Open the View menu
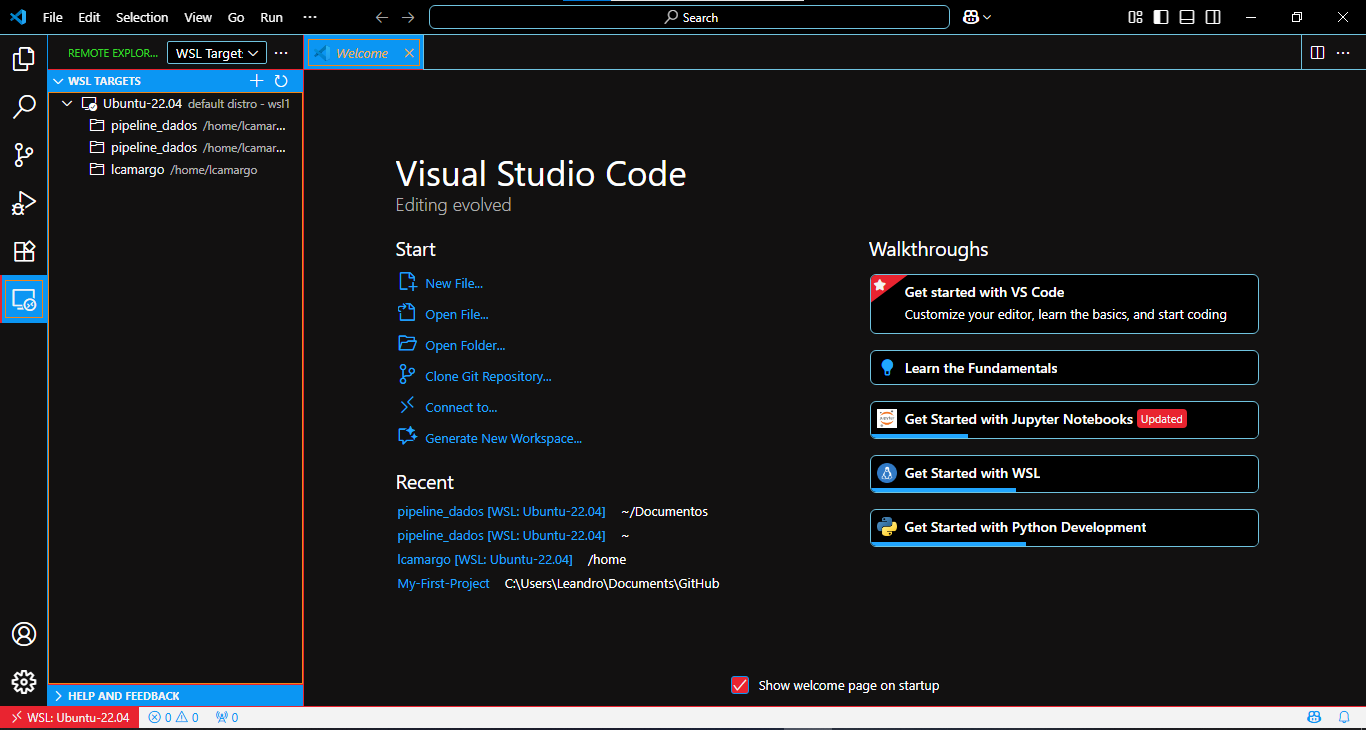This screenshot has height=730, width=1366. coord(198,17)
